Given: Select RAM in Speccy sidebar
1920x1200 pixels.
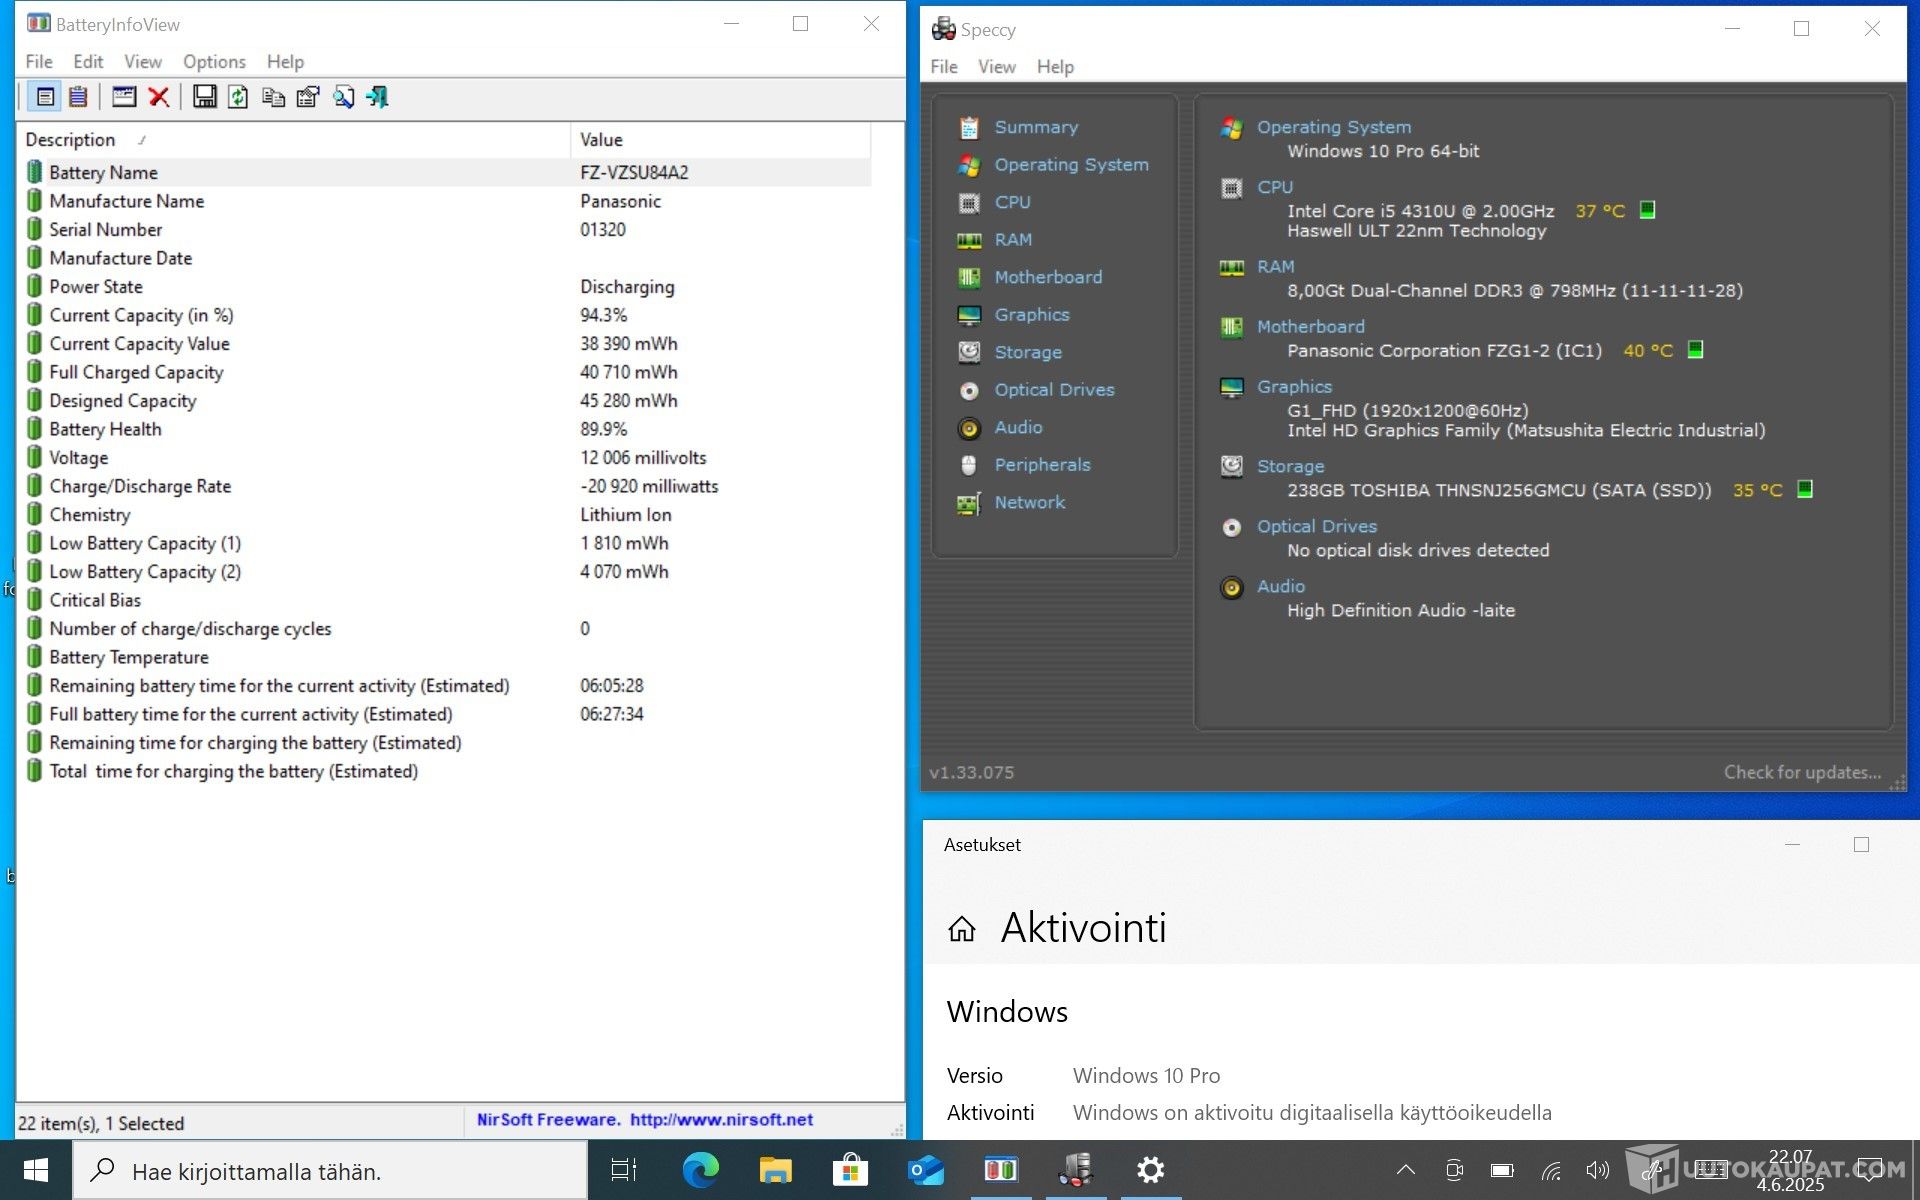Looking at the screenshot, I should pyautogui.click(x=1012, y=240).
